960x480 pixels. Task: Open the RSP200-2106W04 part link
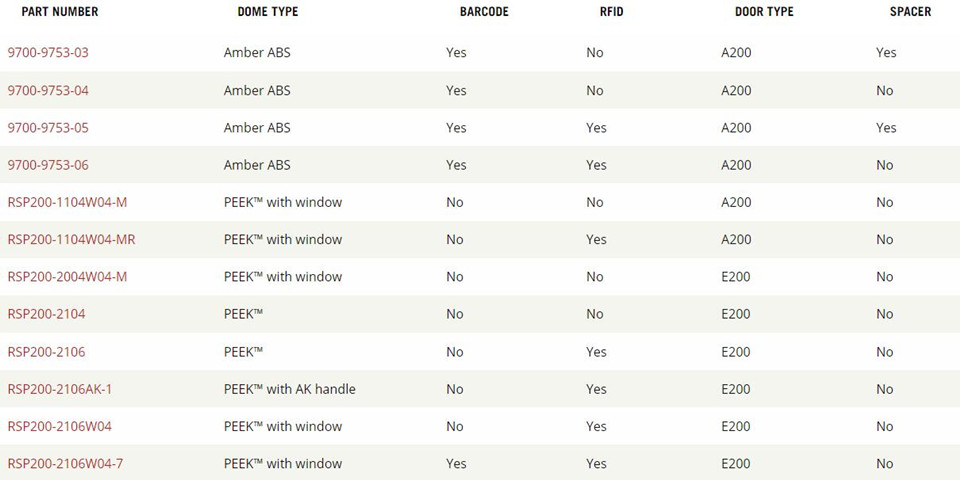pyautogui.click(x=59, y=427)
